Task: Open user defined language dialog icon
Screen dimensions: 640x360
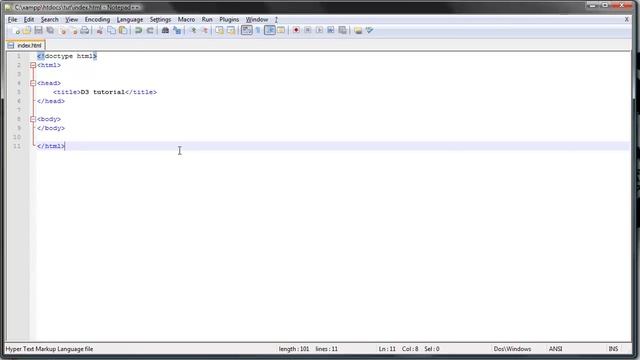Action: point(281,31)
